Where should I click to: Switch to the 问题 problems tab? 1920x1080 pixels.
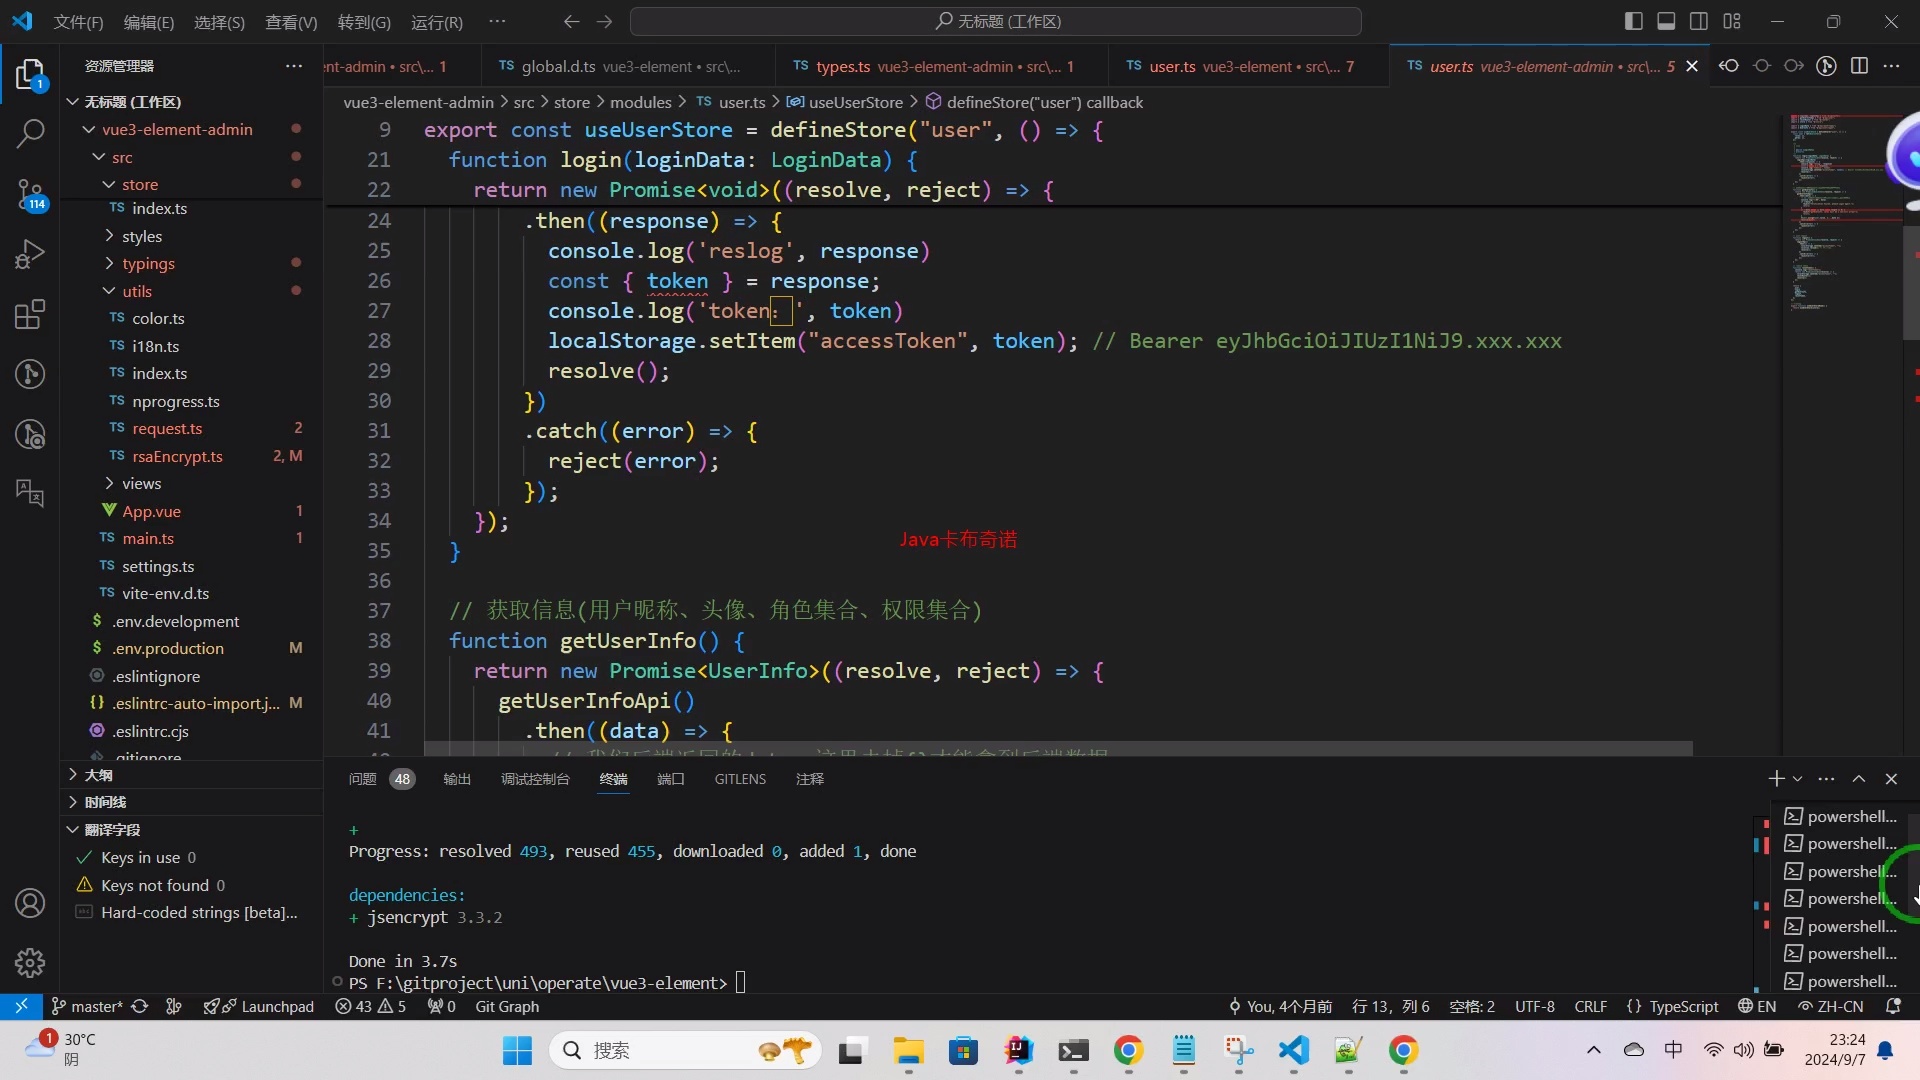[x=363, y=779]
